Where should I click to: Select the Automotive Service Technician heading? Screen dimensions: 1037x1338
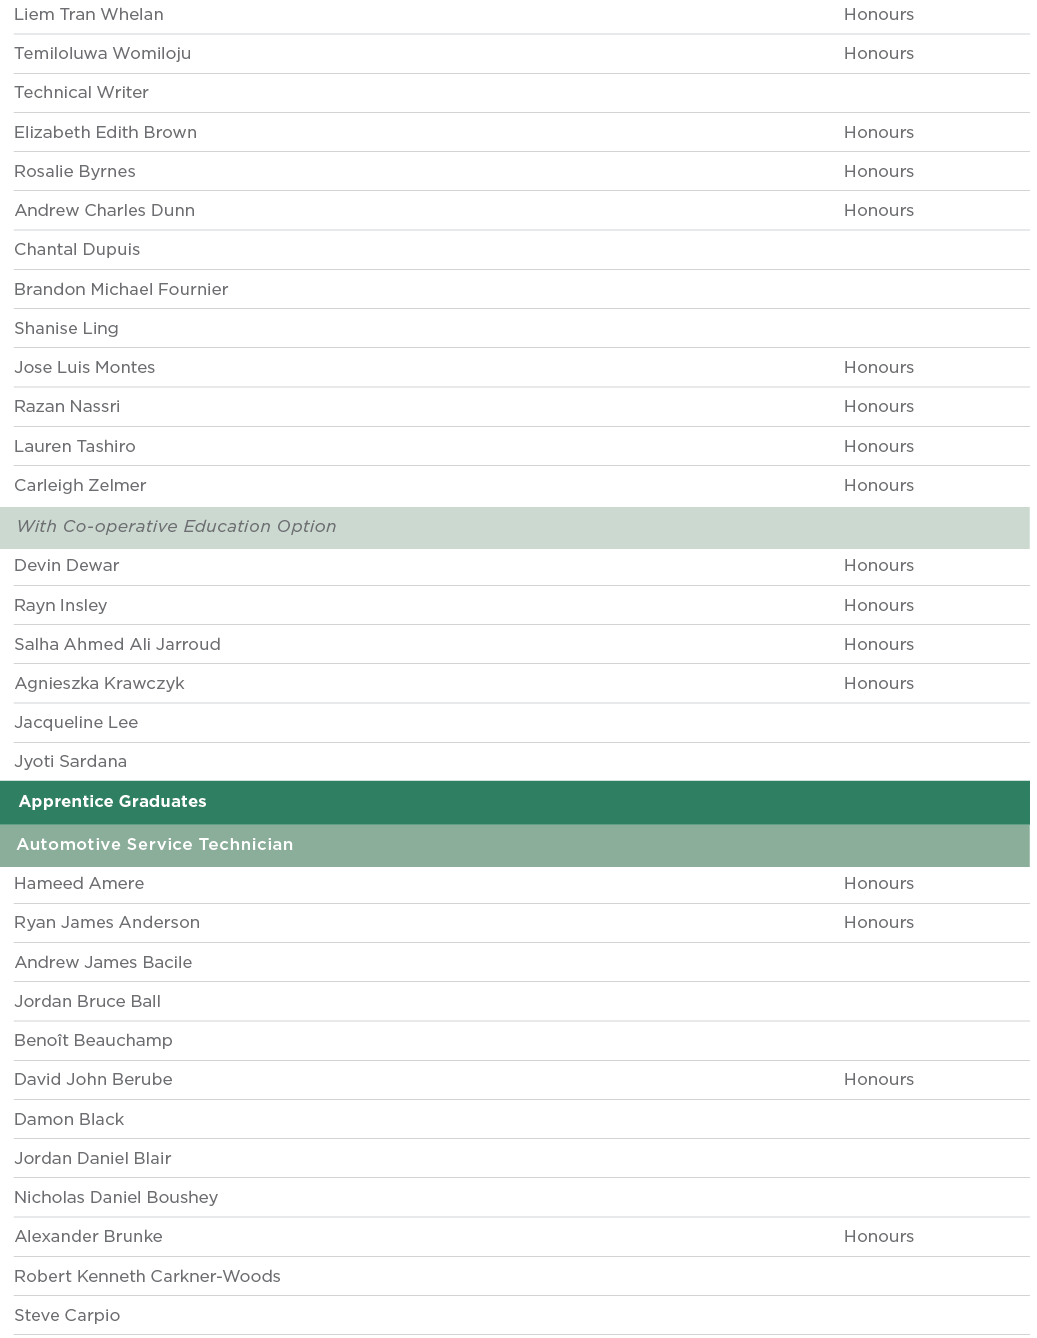[x=155, y=845]
